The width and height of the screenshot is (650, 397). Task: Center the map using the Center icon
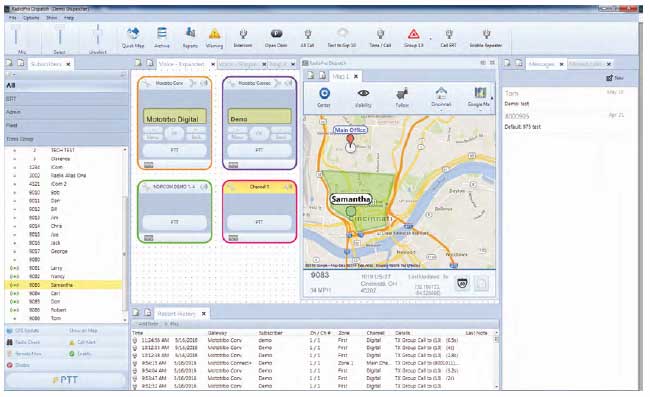click(324, 94)
